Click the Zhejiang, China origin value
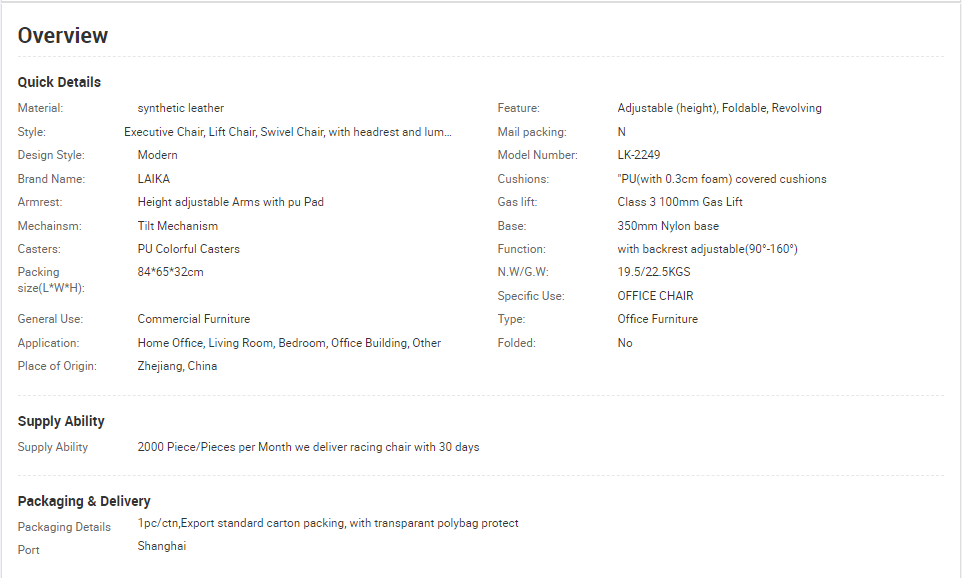 pos(177,366)
